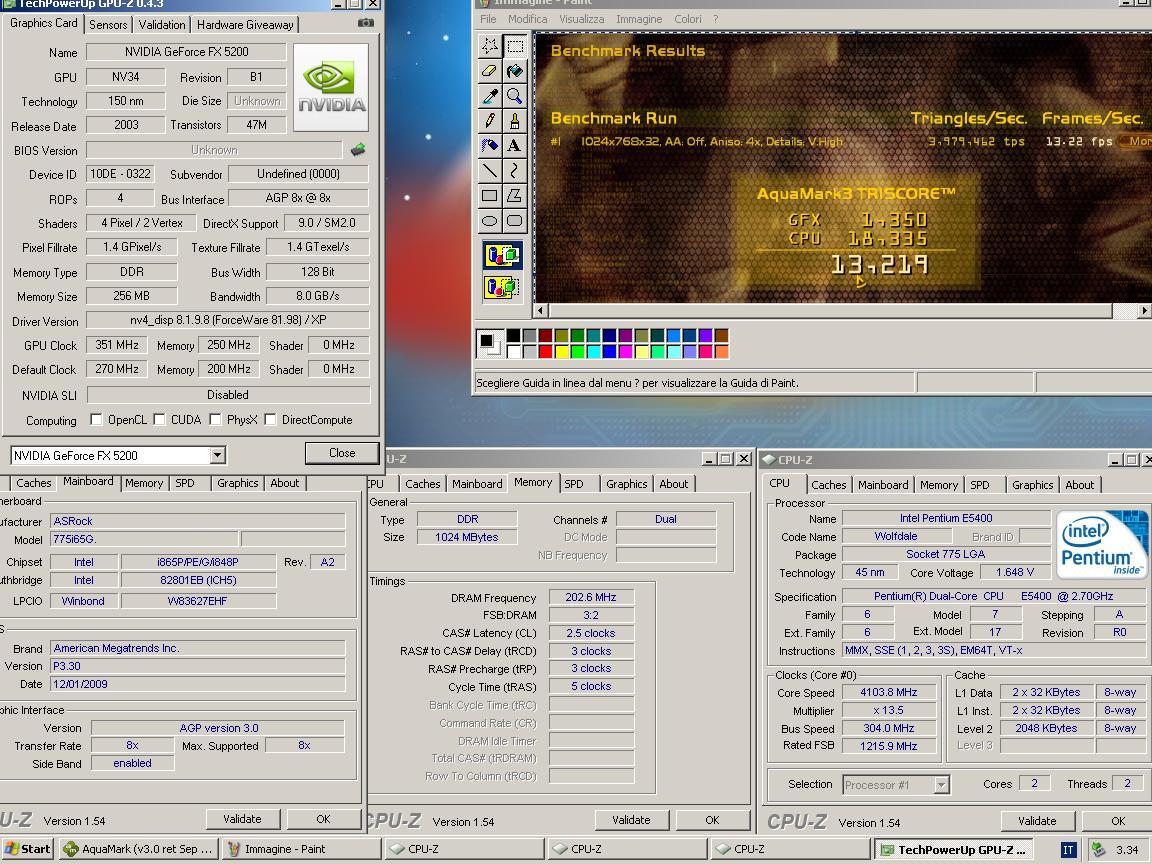1152x864 pixels.
Task: Choose the Fill With Color bucket tool
Action: point(515,71)
